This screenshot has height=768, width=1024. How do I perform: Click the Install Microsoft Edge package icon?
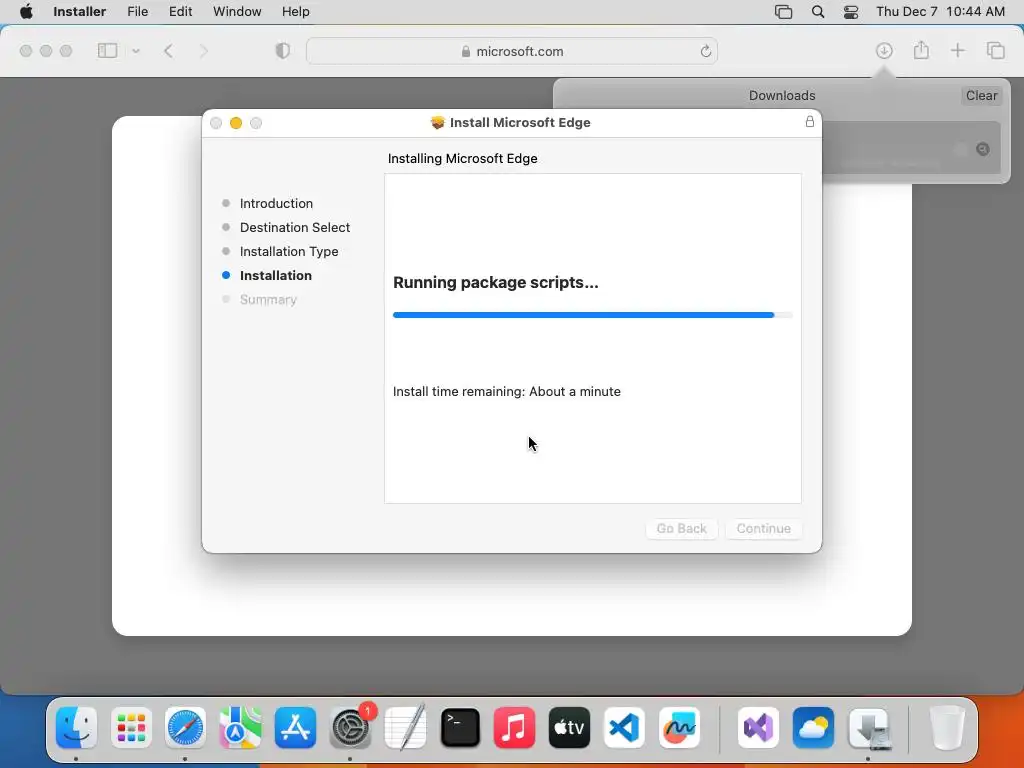pyautogui.click(x=438, y=122)
